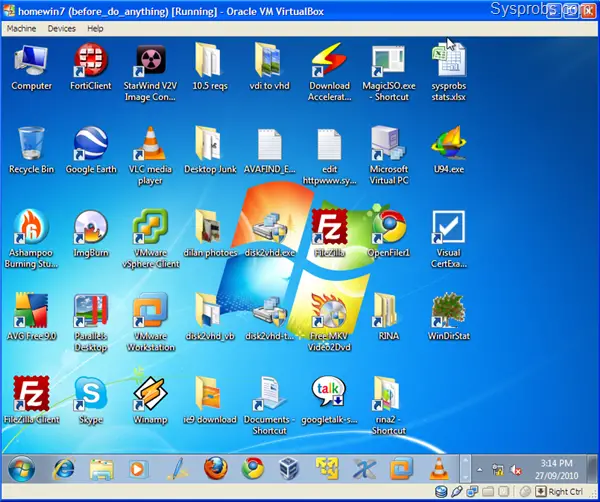Select the Winamp shortcut

(x=150, y=401)
